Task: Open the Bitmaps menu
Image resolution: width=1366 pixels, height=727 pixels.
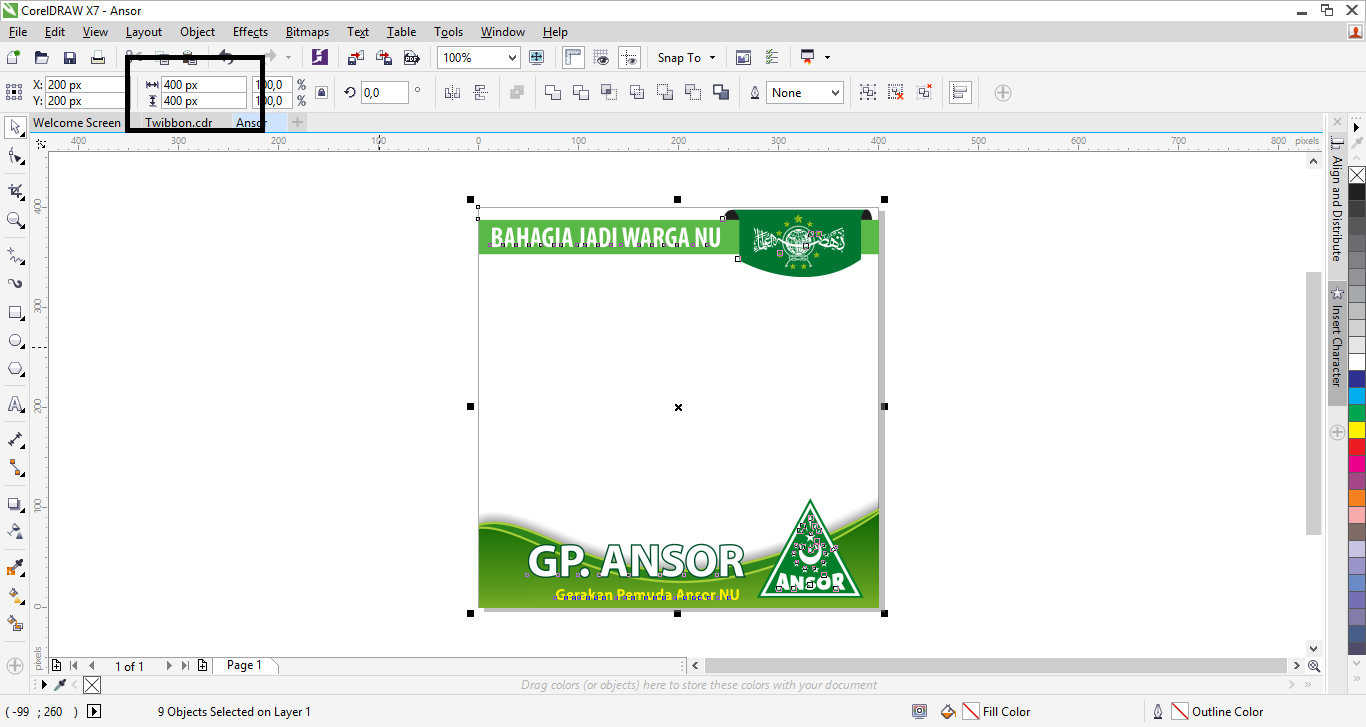Action: 307,32
